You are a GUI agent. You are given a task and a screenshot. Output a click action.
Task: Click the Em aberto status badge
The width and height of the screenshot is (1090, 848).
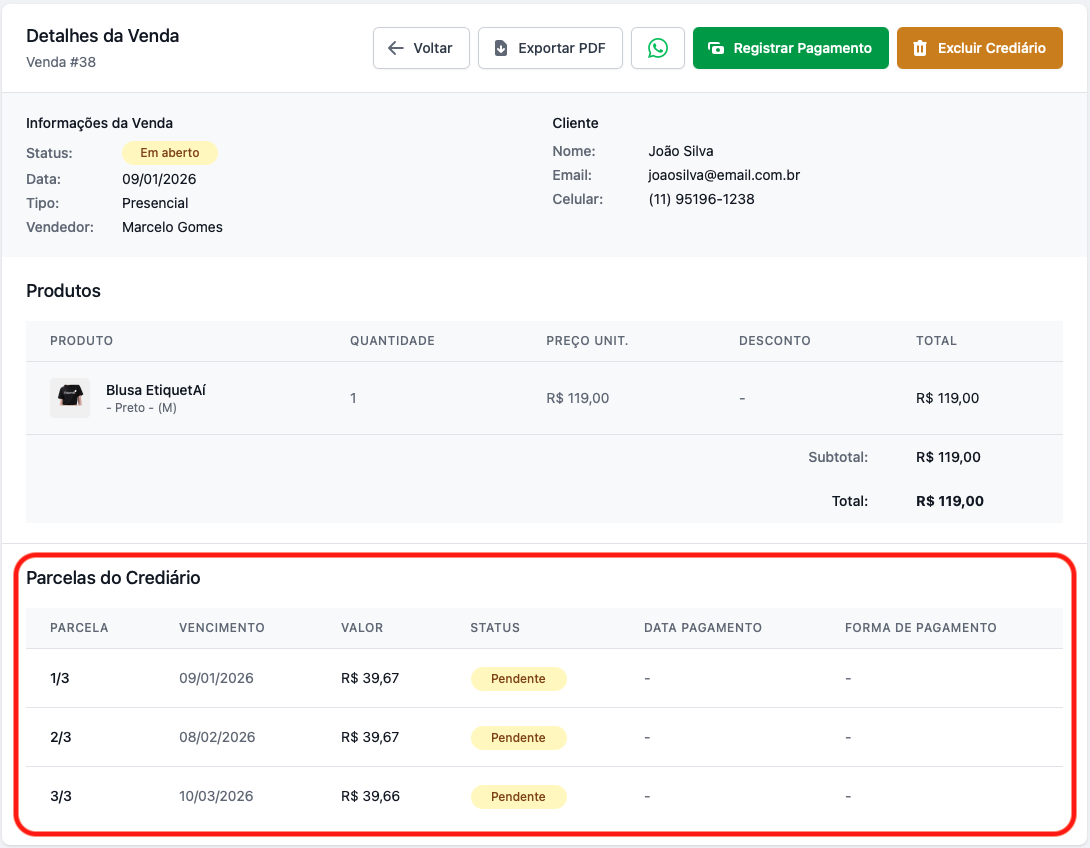[169, 153]
